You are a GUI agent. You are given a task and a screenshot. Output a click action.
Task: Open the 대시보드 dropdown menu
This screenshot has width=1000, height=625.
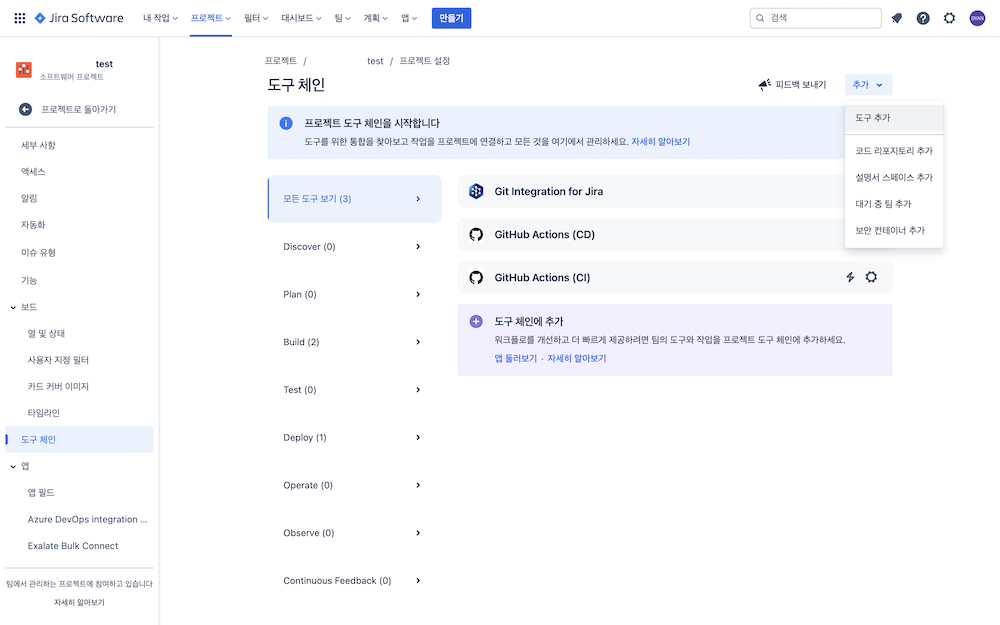pyautogui.click(x=301, y=18)
